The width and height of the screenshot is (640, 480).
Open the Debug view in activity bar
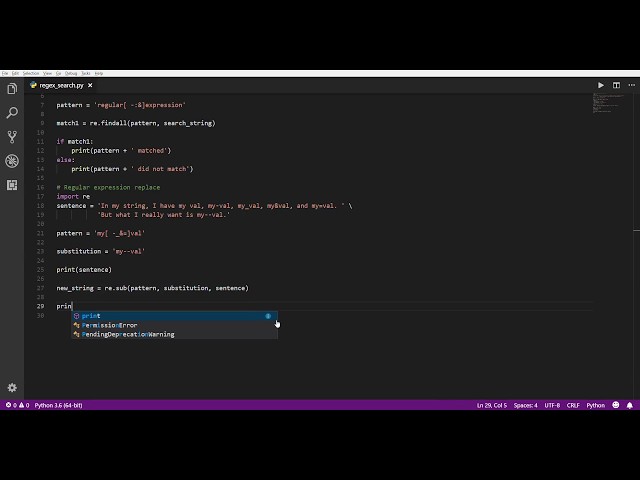(12, 161)
